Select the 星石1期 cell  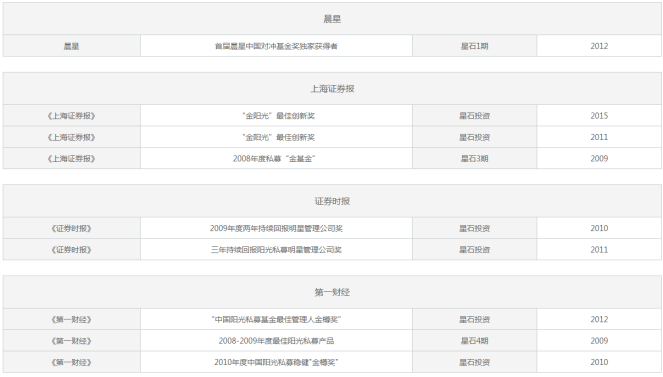point(474,46)
